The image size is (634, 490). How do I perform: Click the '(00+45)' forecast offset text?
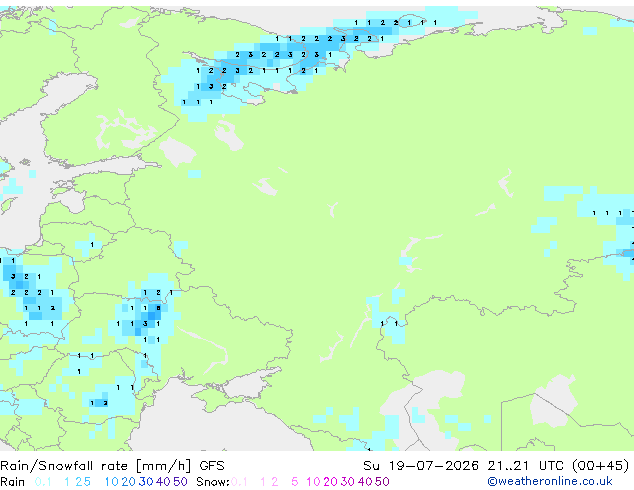[x=600, y=466]
